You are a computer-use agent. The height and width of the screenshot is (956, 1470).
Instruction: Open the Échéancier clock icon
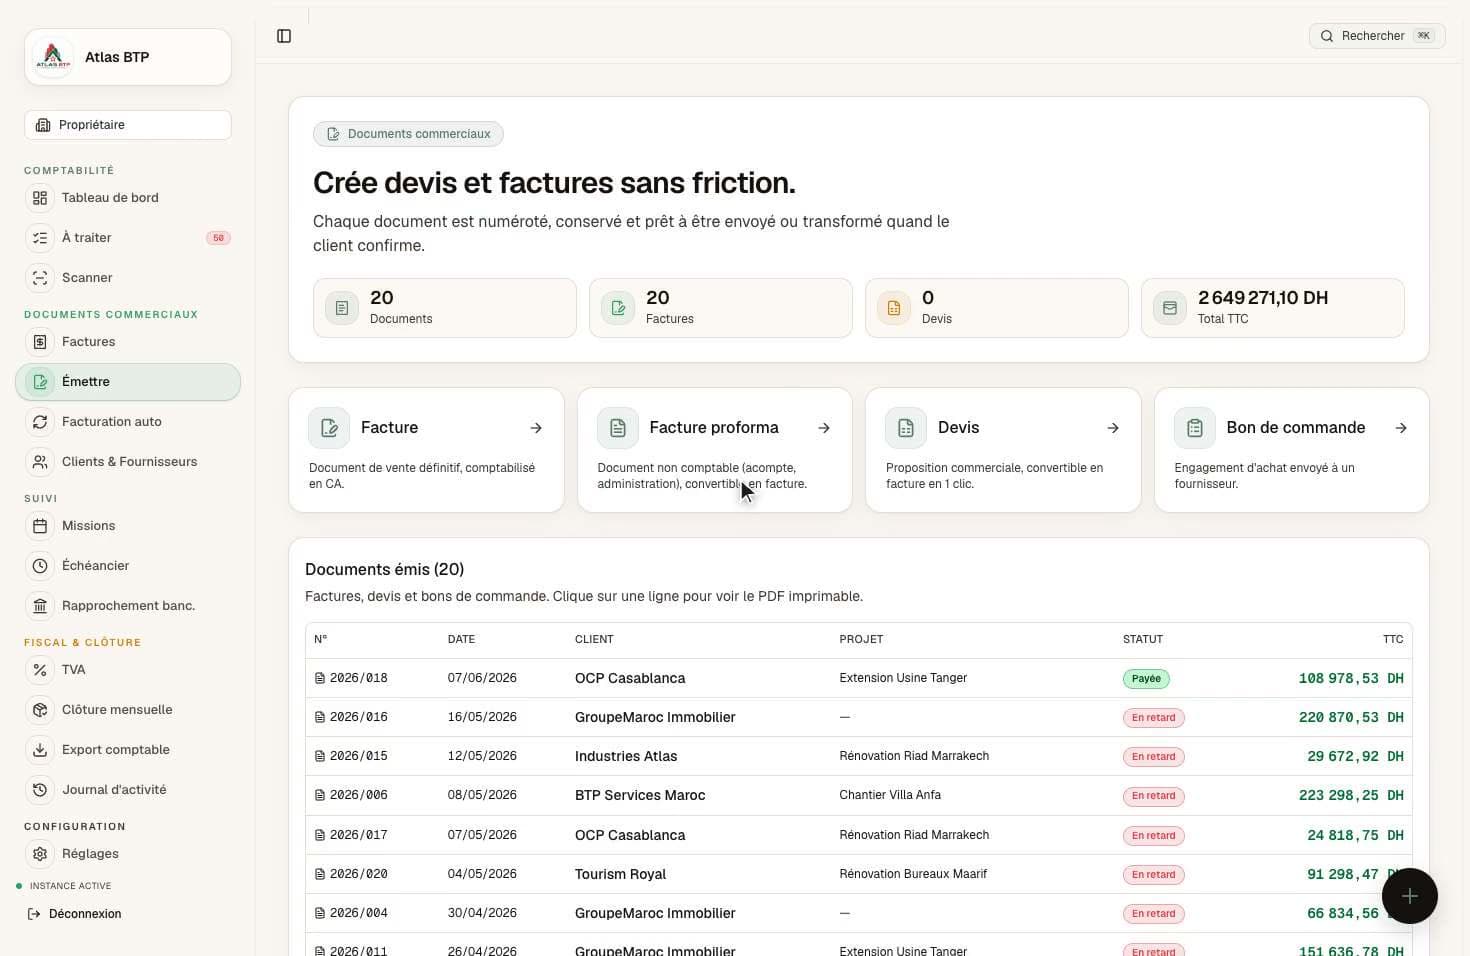tap(40, 566)
